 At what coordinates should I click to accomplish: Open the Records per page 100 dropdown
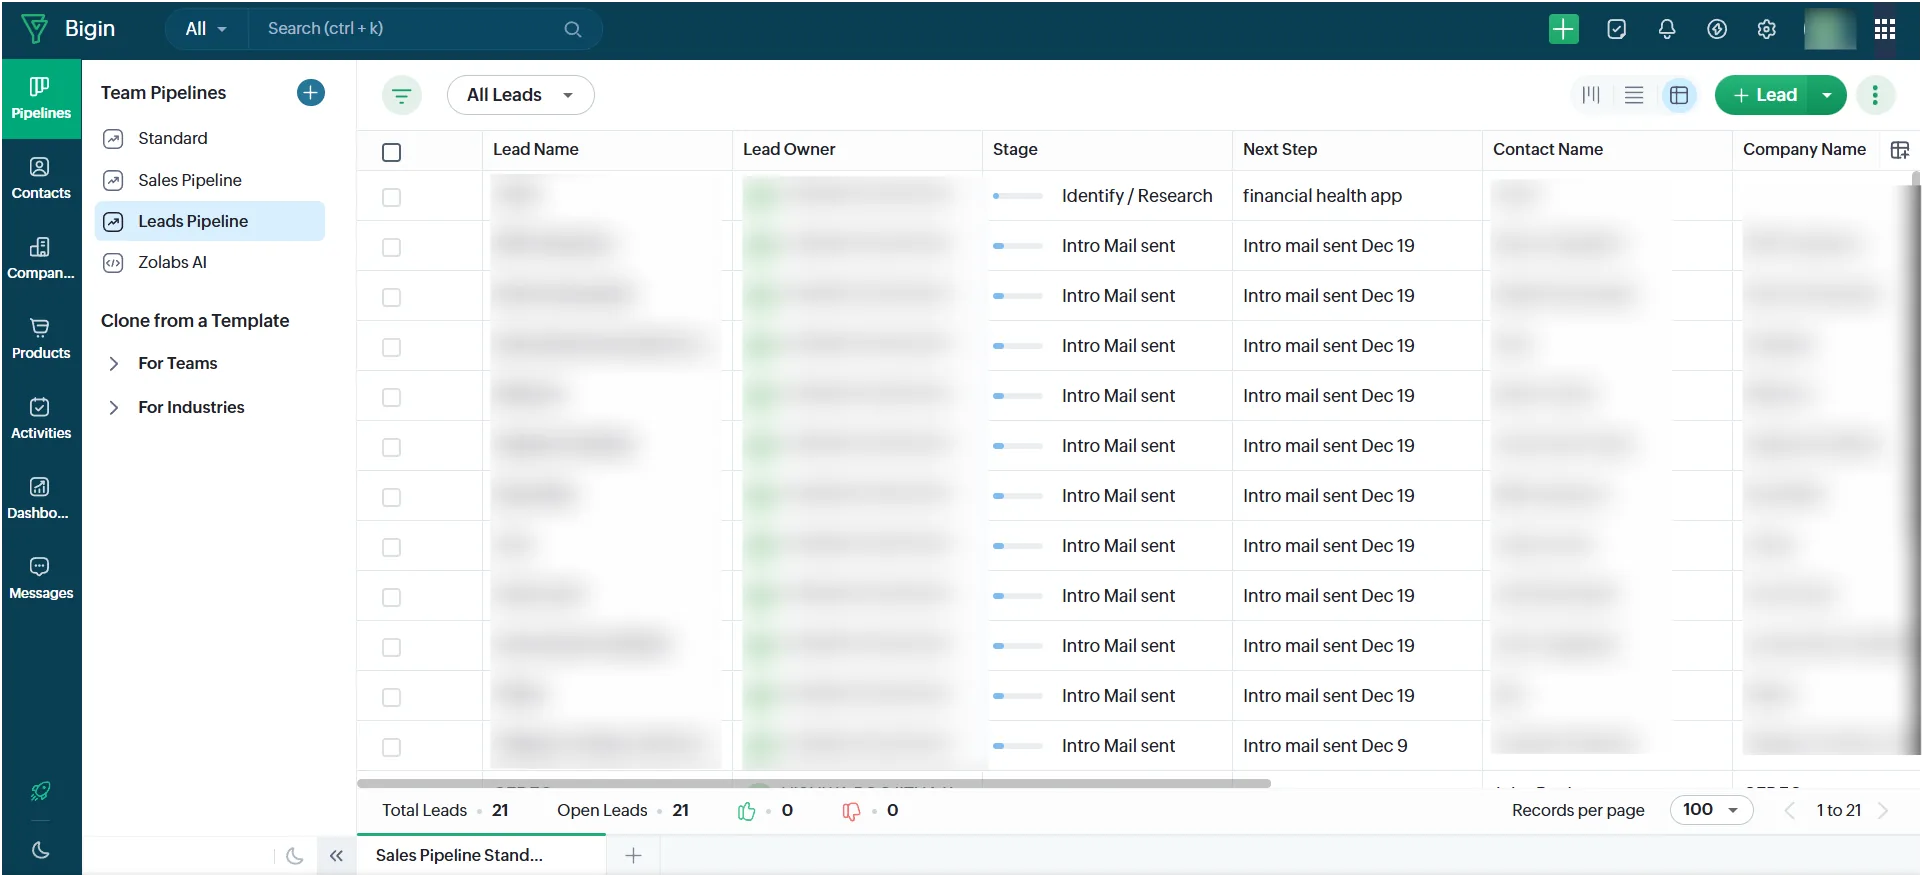[1711, 810]
